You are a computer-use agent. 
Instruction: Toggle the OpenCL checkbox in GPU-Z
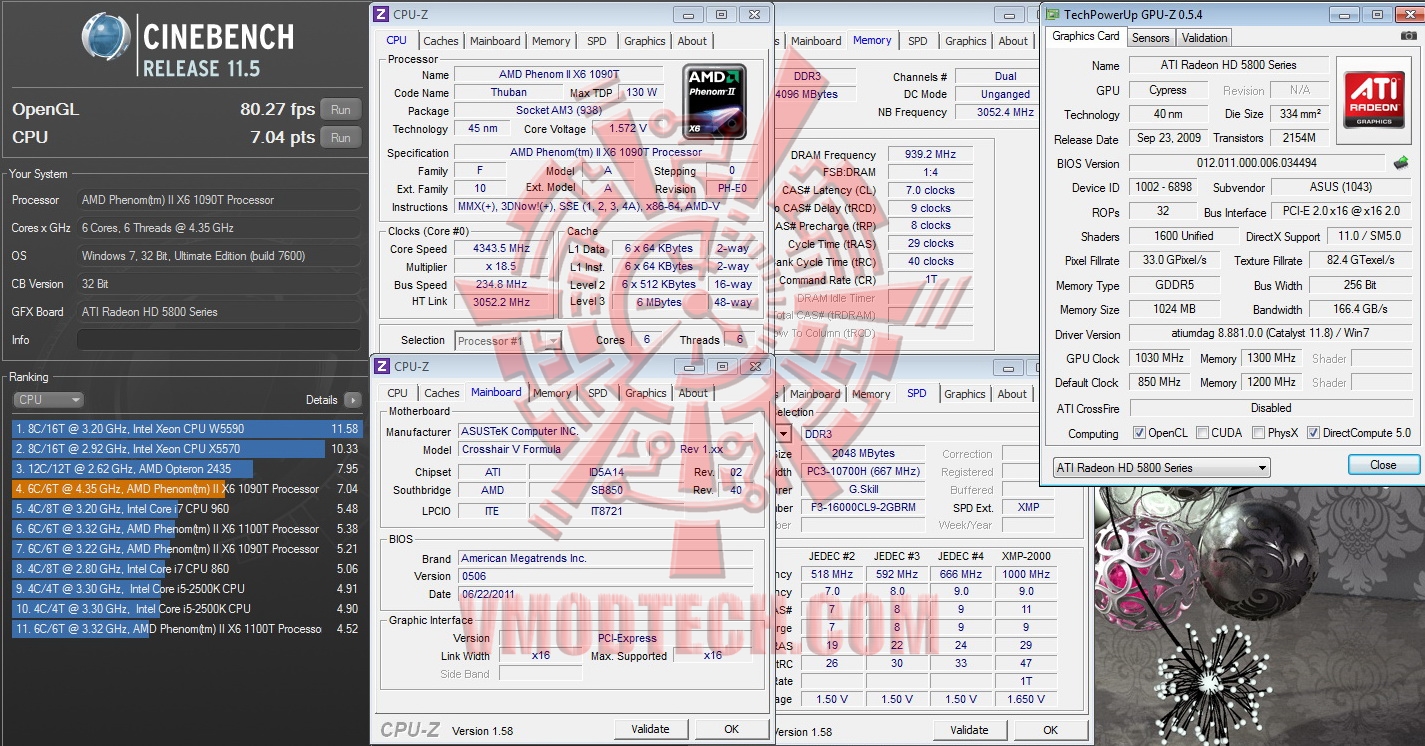[1139, 433]
